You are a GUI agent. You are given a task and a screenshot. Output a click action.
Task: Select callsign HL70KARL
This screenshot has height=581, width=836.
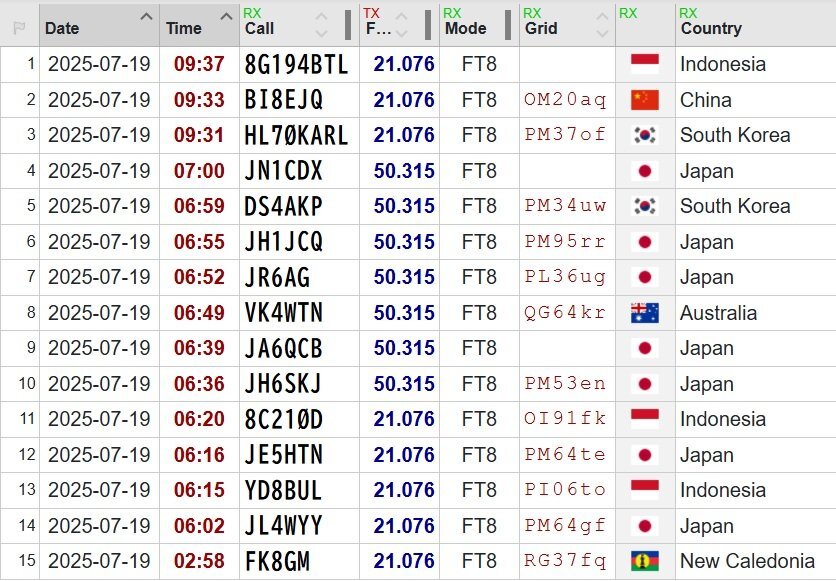coord(296,135)
